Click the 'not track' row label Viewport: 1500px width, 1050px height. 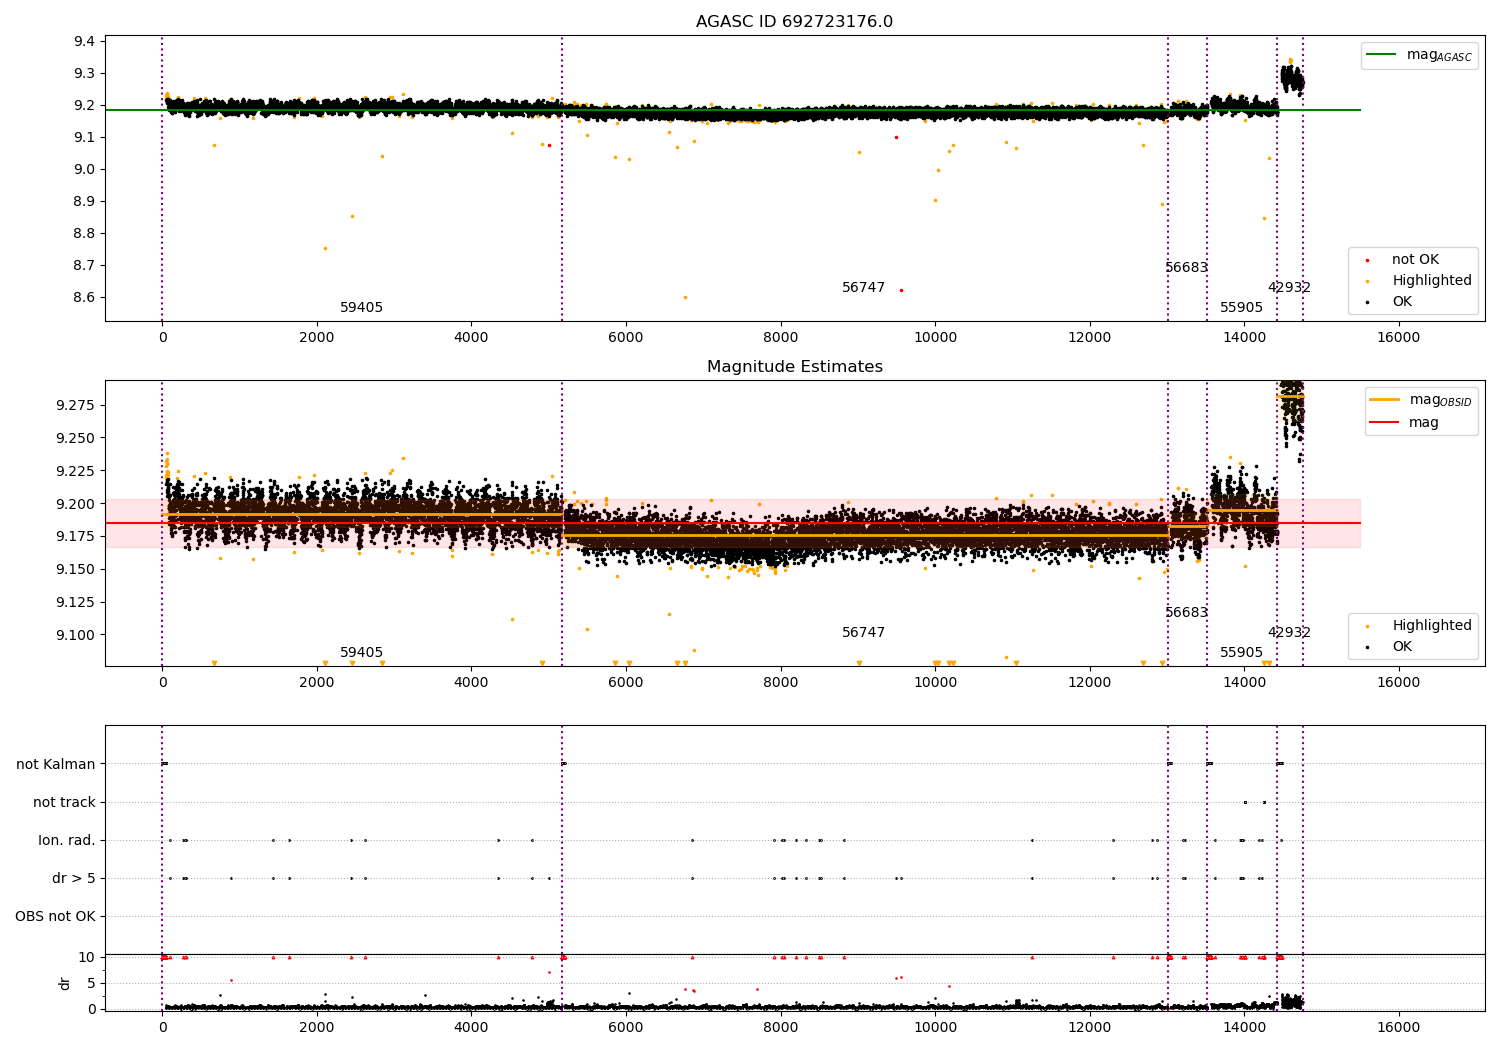[64, 802]
